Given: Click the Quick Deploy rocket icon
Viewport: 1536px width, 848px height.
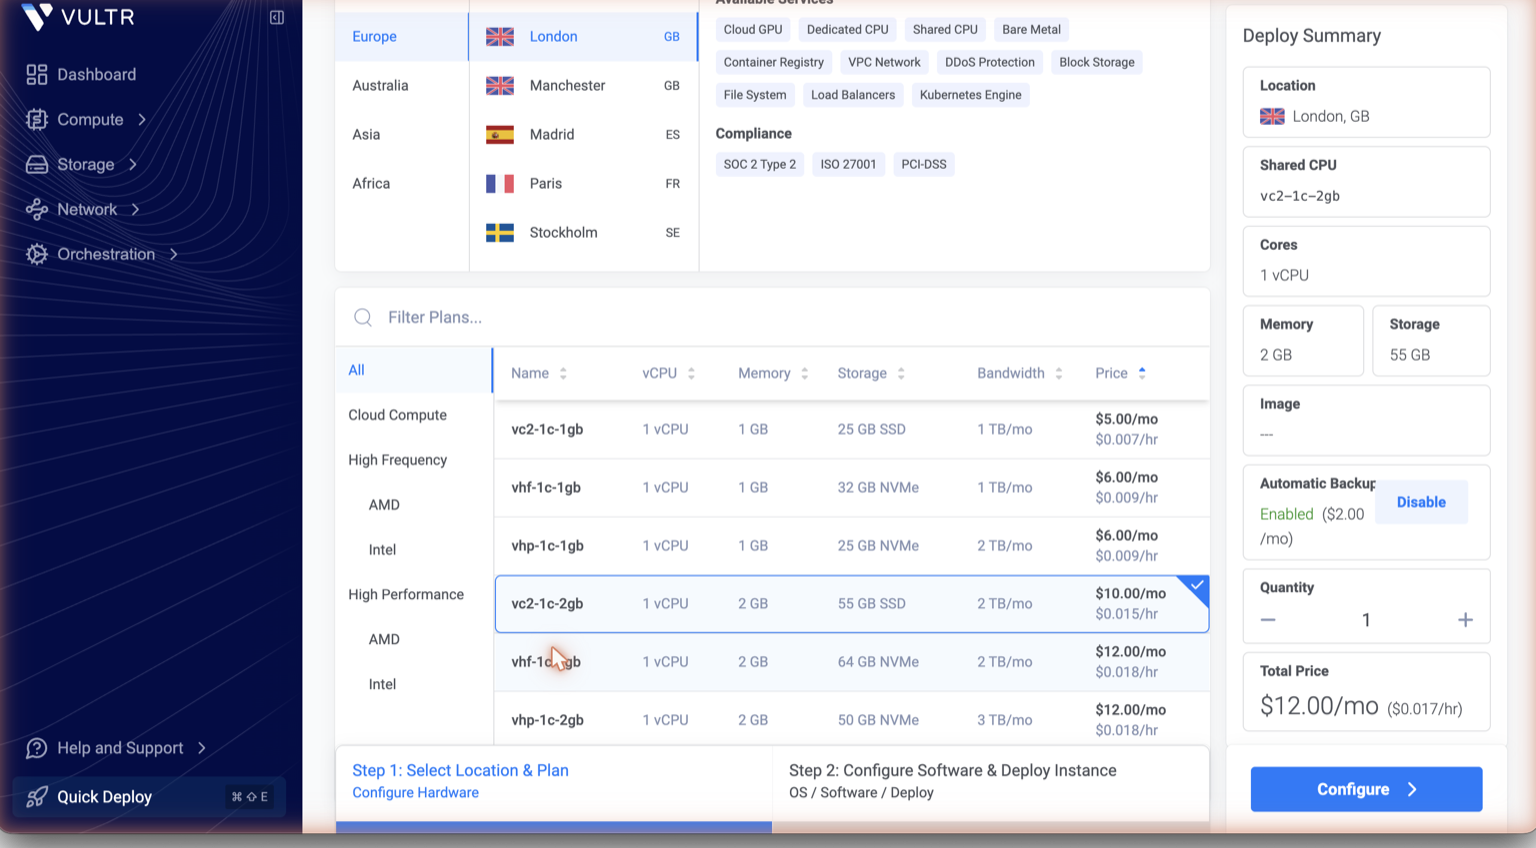Looking at the screenshot, I should 37,797.
